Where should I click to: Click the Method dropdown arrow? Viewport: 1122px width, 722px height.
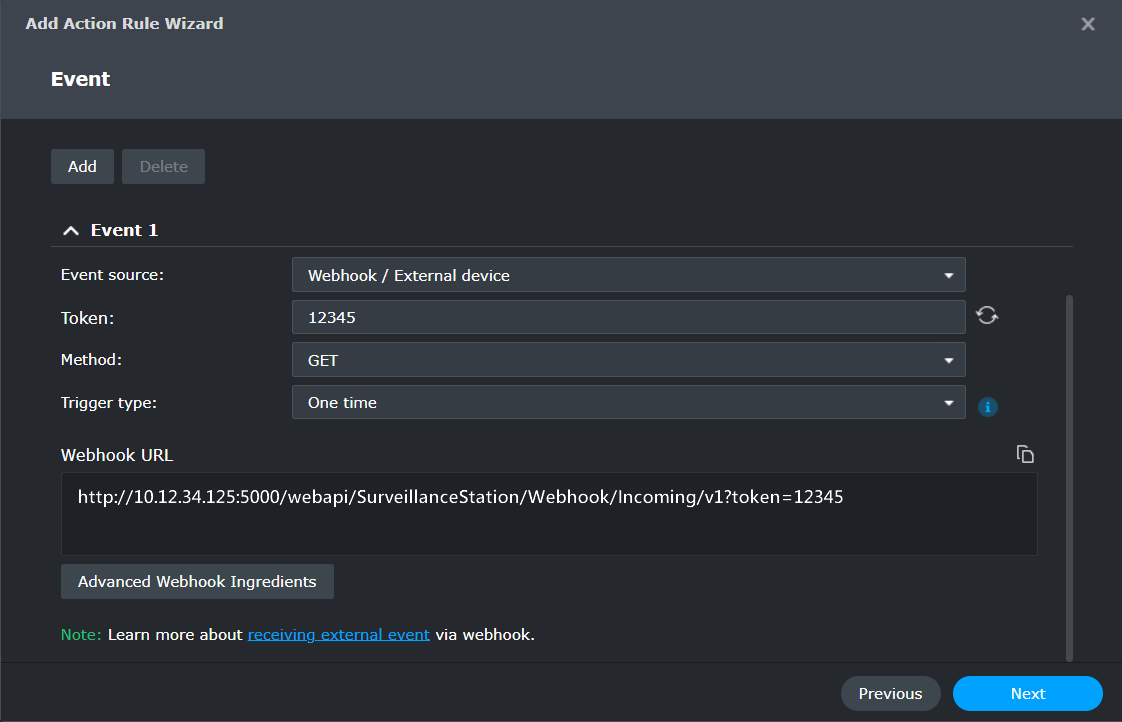point(949,359)
